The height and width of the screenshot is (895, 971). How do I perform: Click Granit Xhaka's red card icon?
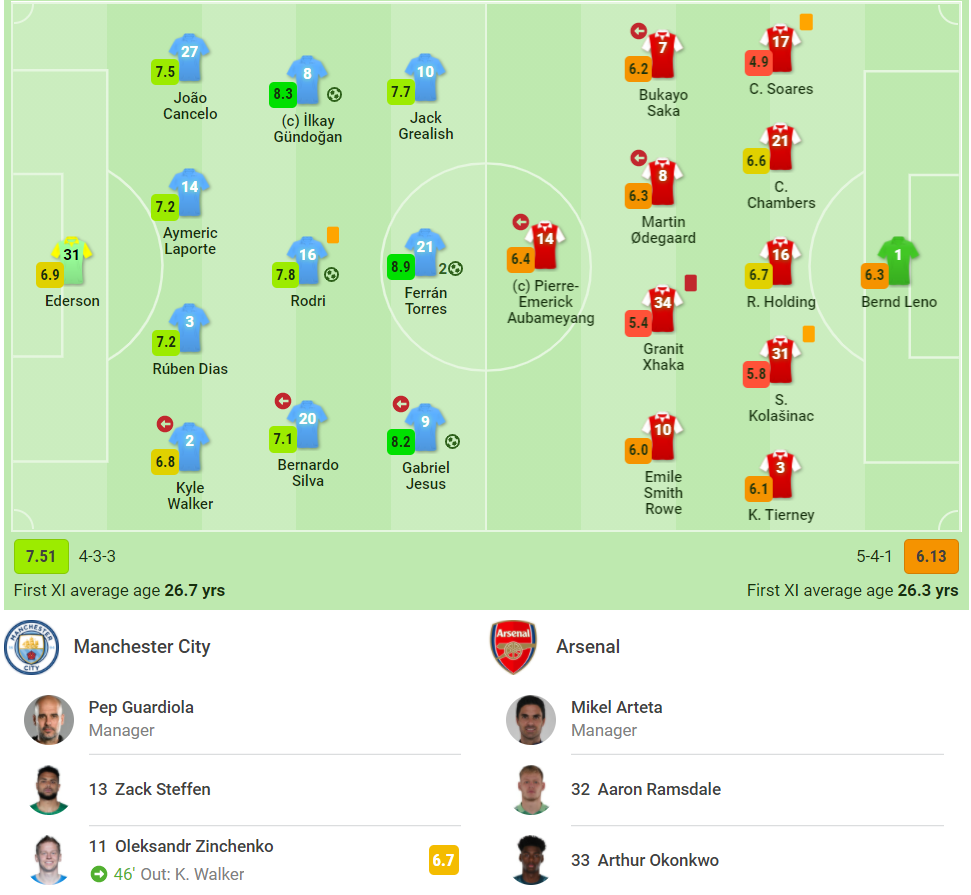pos(690,283)
